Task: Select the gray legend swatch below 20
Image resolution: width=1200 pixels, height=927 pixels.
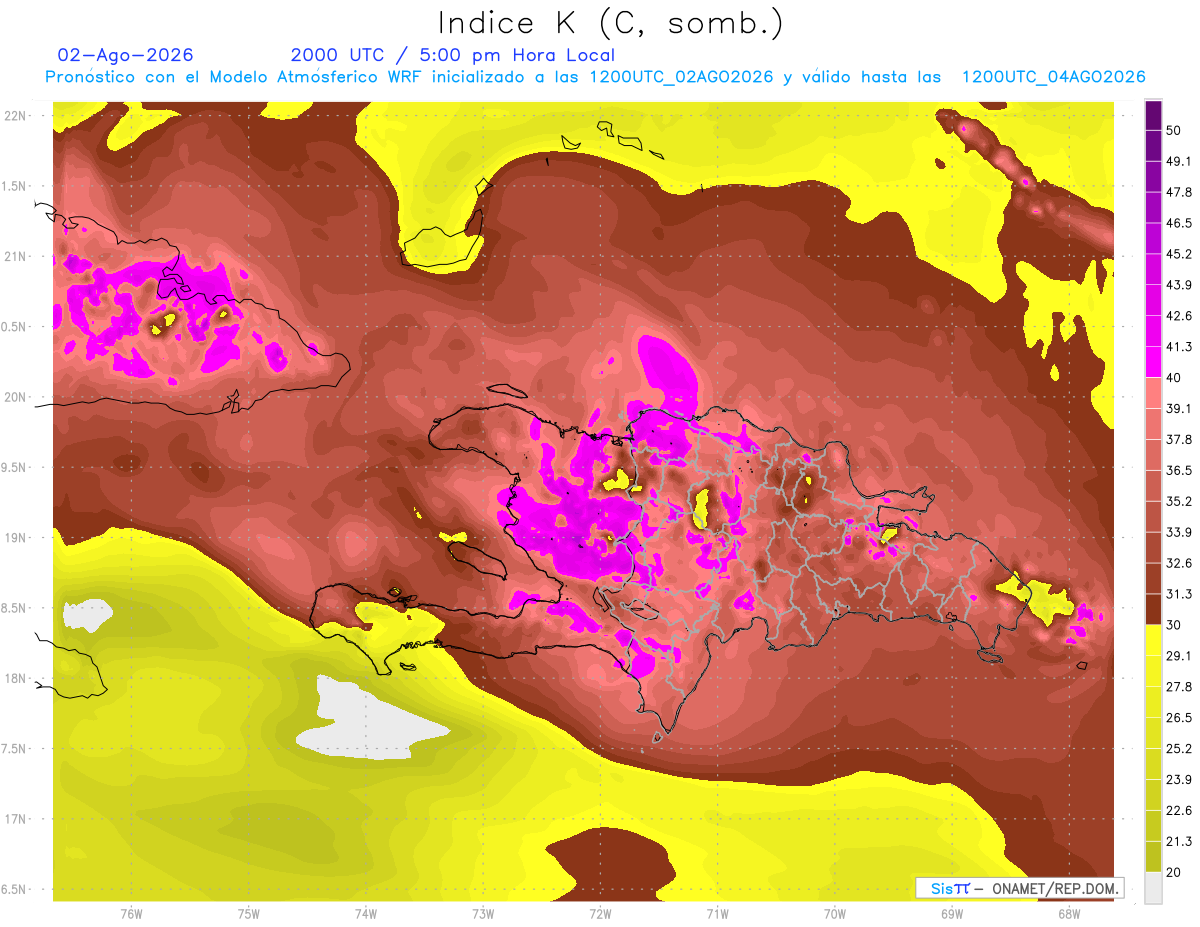Action: coord(1153,887)
